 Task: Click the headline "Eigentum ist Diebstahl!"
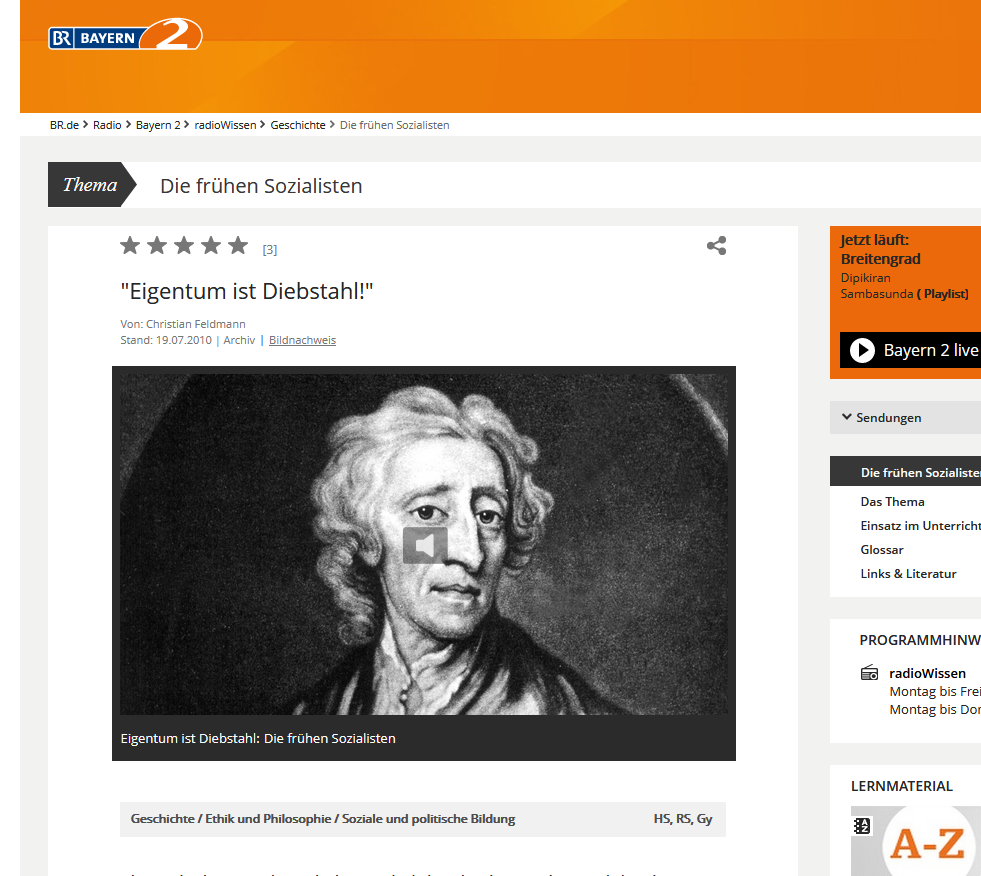(x=247, y=292)
